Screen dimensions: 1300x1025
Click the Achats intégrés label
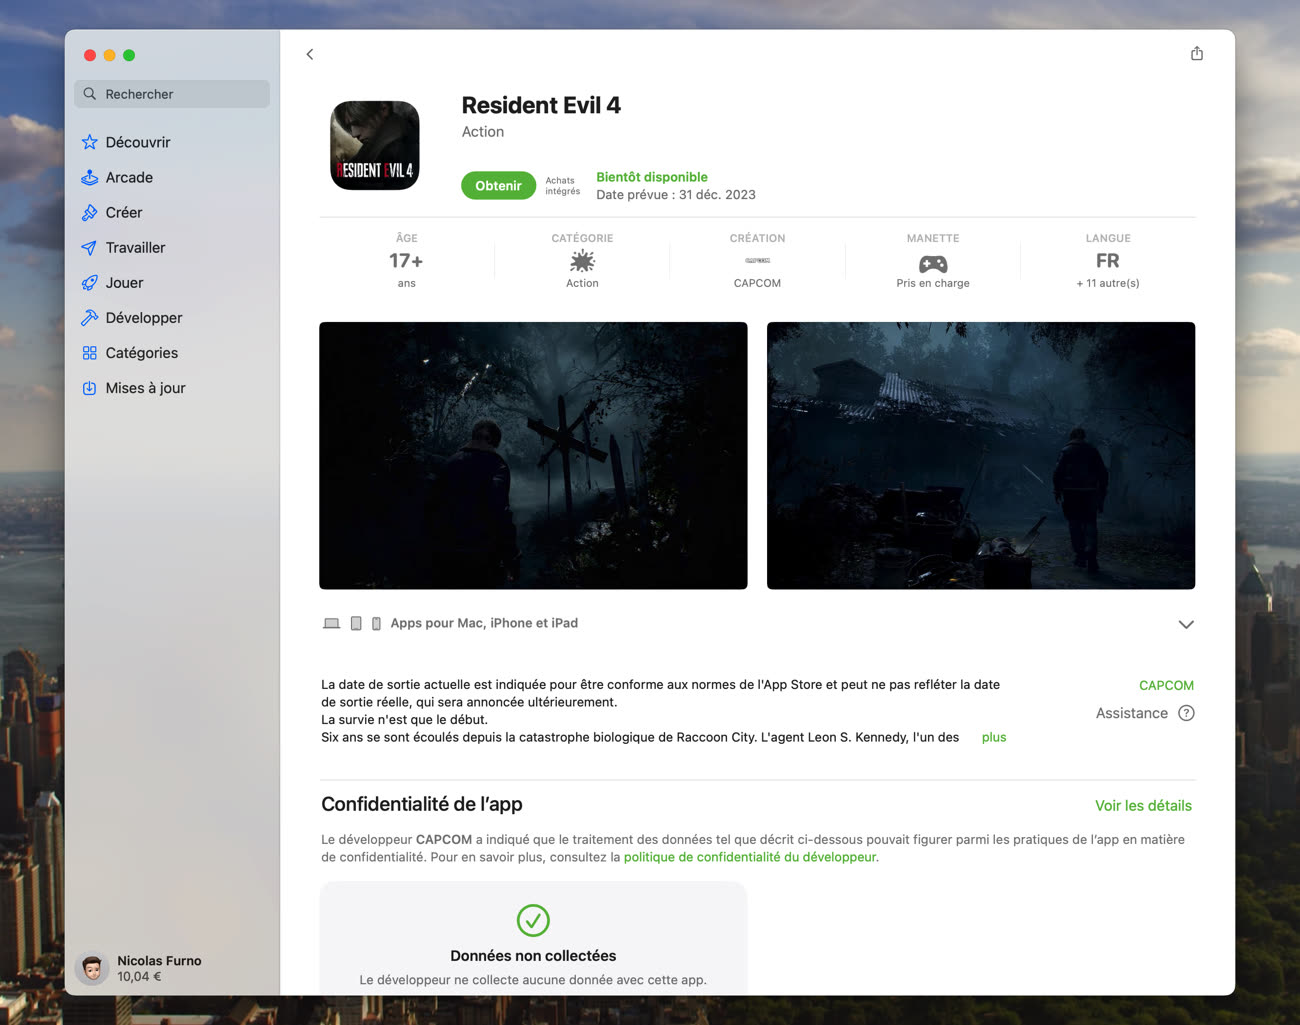tap(562, 186)
